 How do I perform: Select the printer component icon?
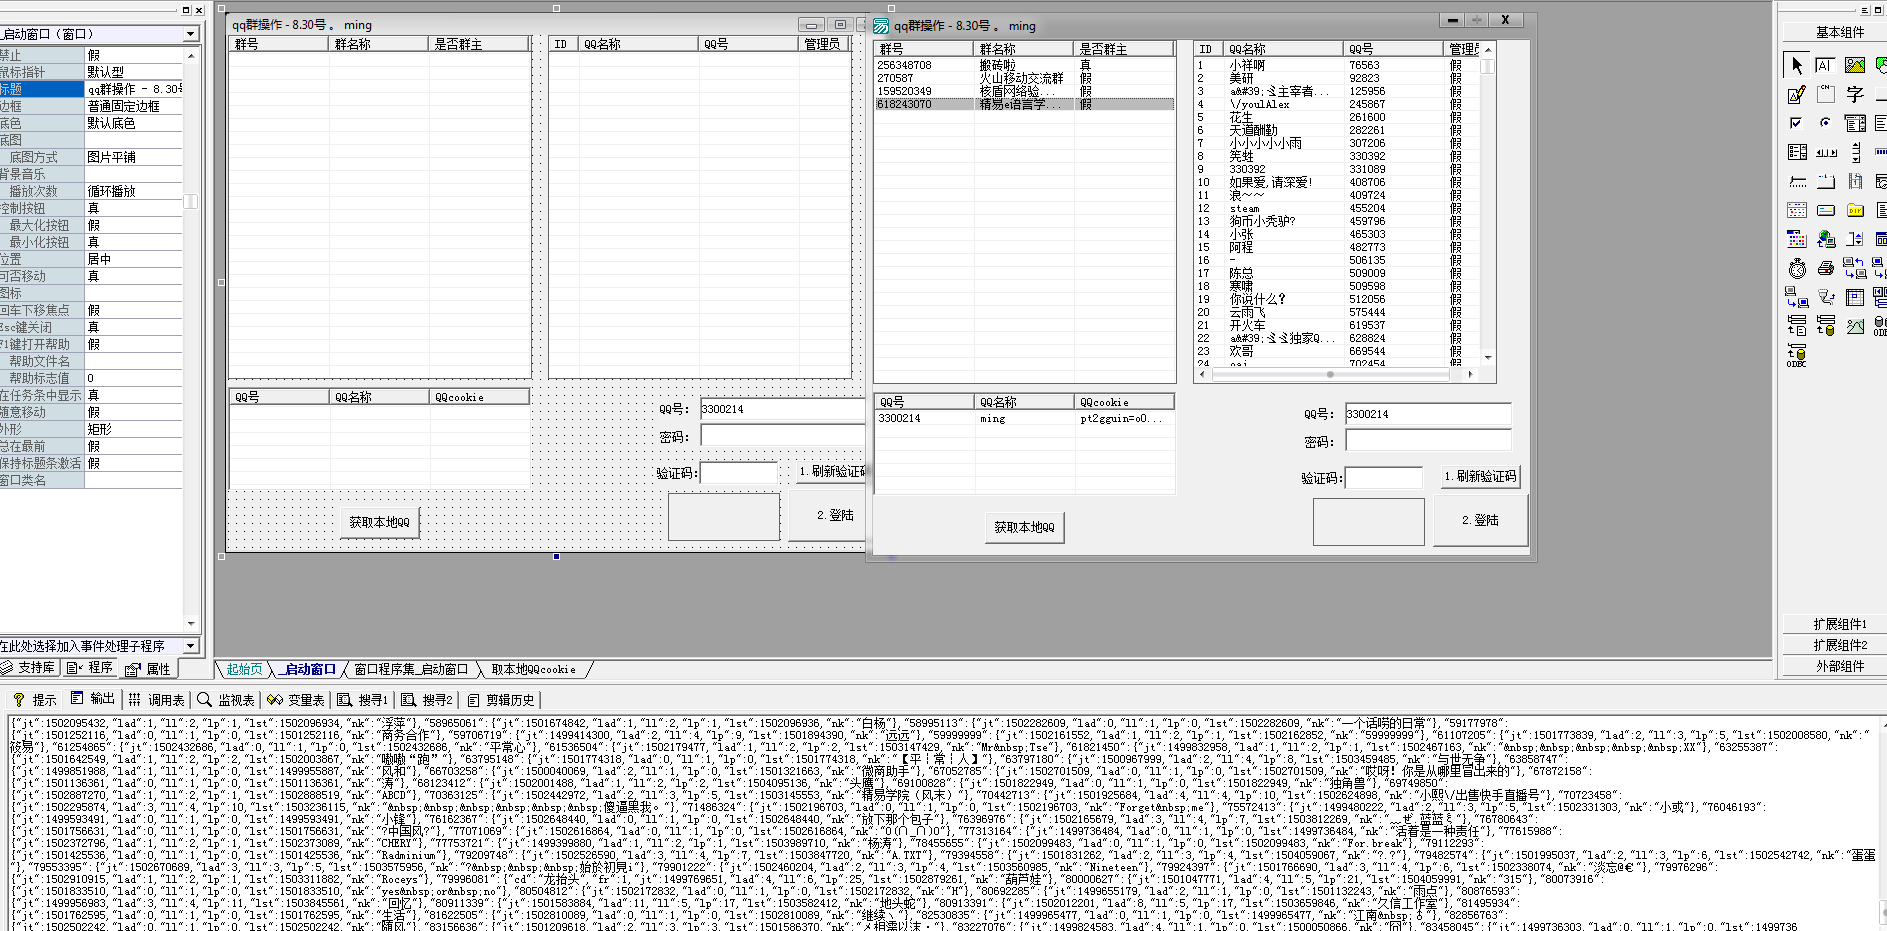(1826, 268)
